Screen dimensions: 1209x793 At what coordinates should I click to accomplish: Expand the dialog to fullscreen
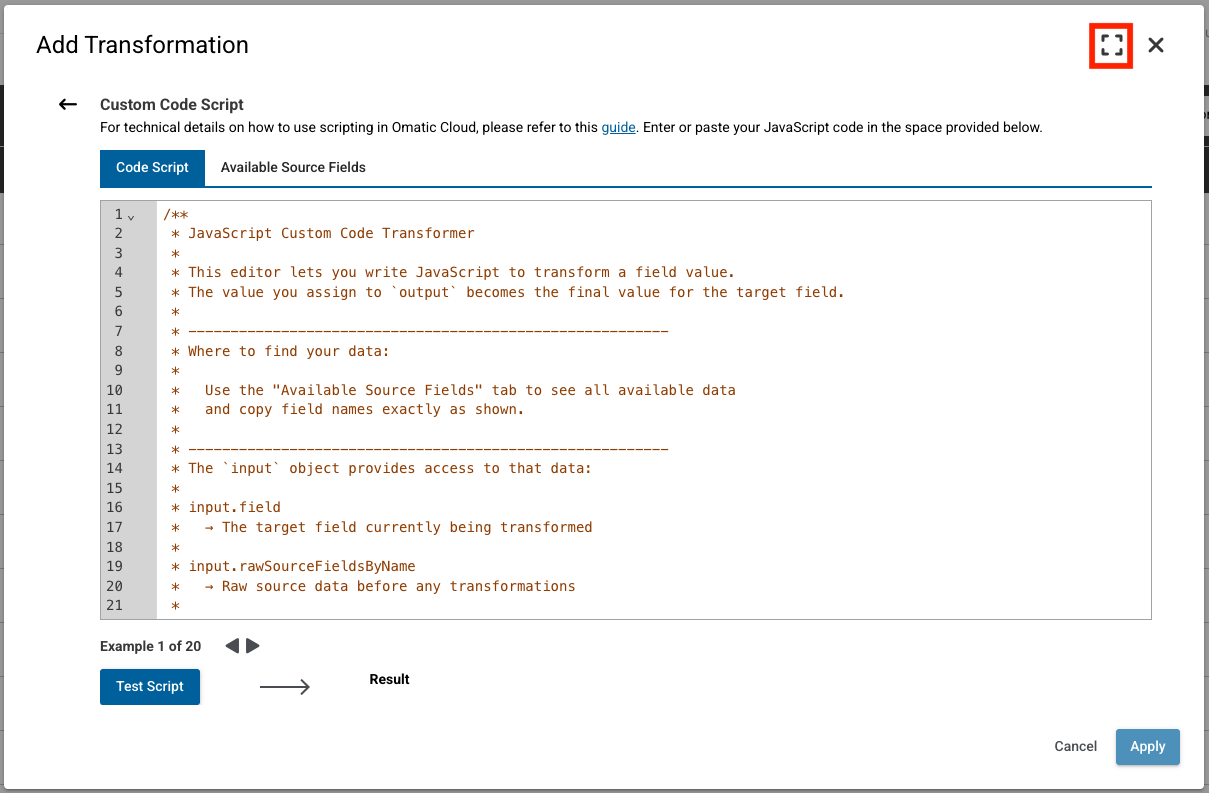(1111, 45)
